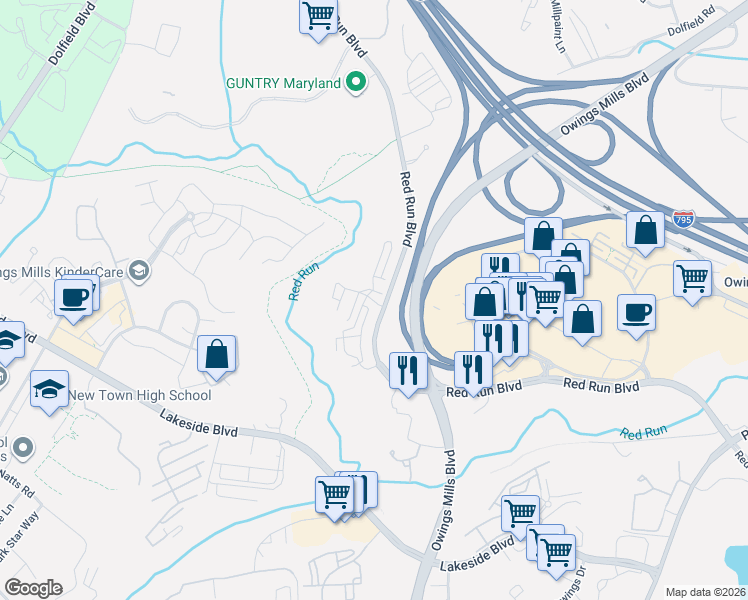This screenshot has height=600, width=748.
Task: Select the grocery cart marker east of the coffee cup in the mall
Action: [x=692, y=281]
